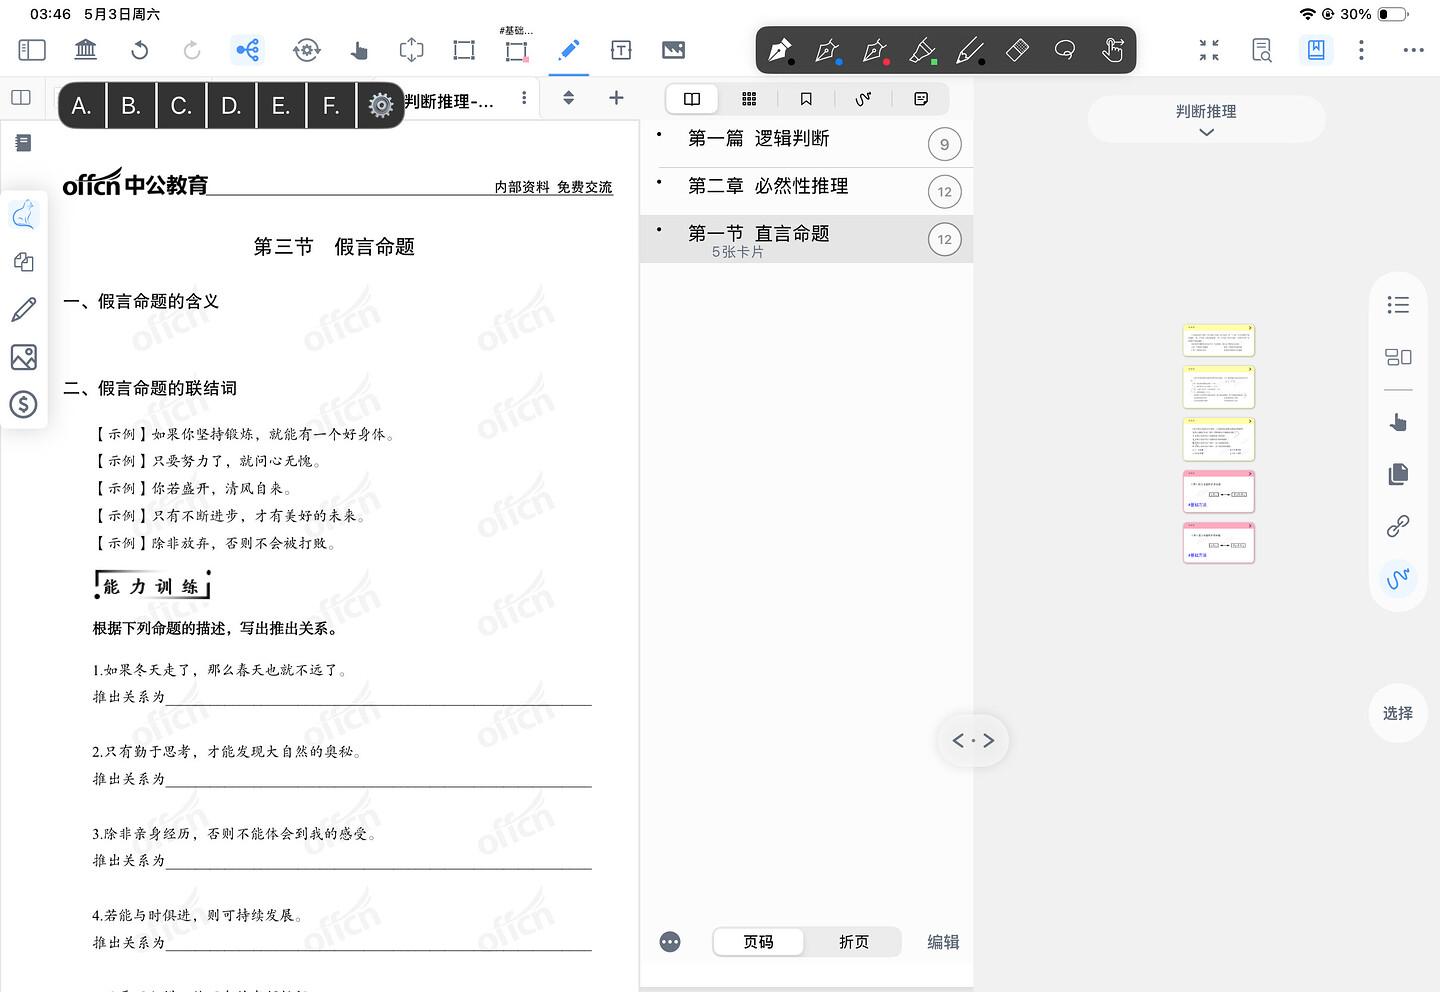Select the rectangle excerpt tool with pink tag

pyautogui.click(x=516, y=50)
